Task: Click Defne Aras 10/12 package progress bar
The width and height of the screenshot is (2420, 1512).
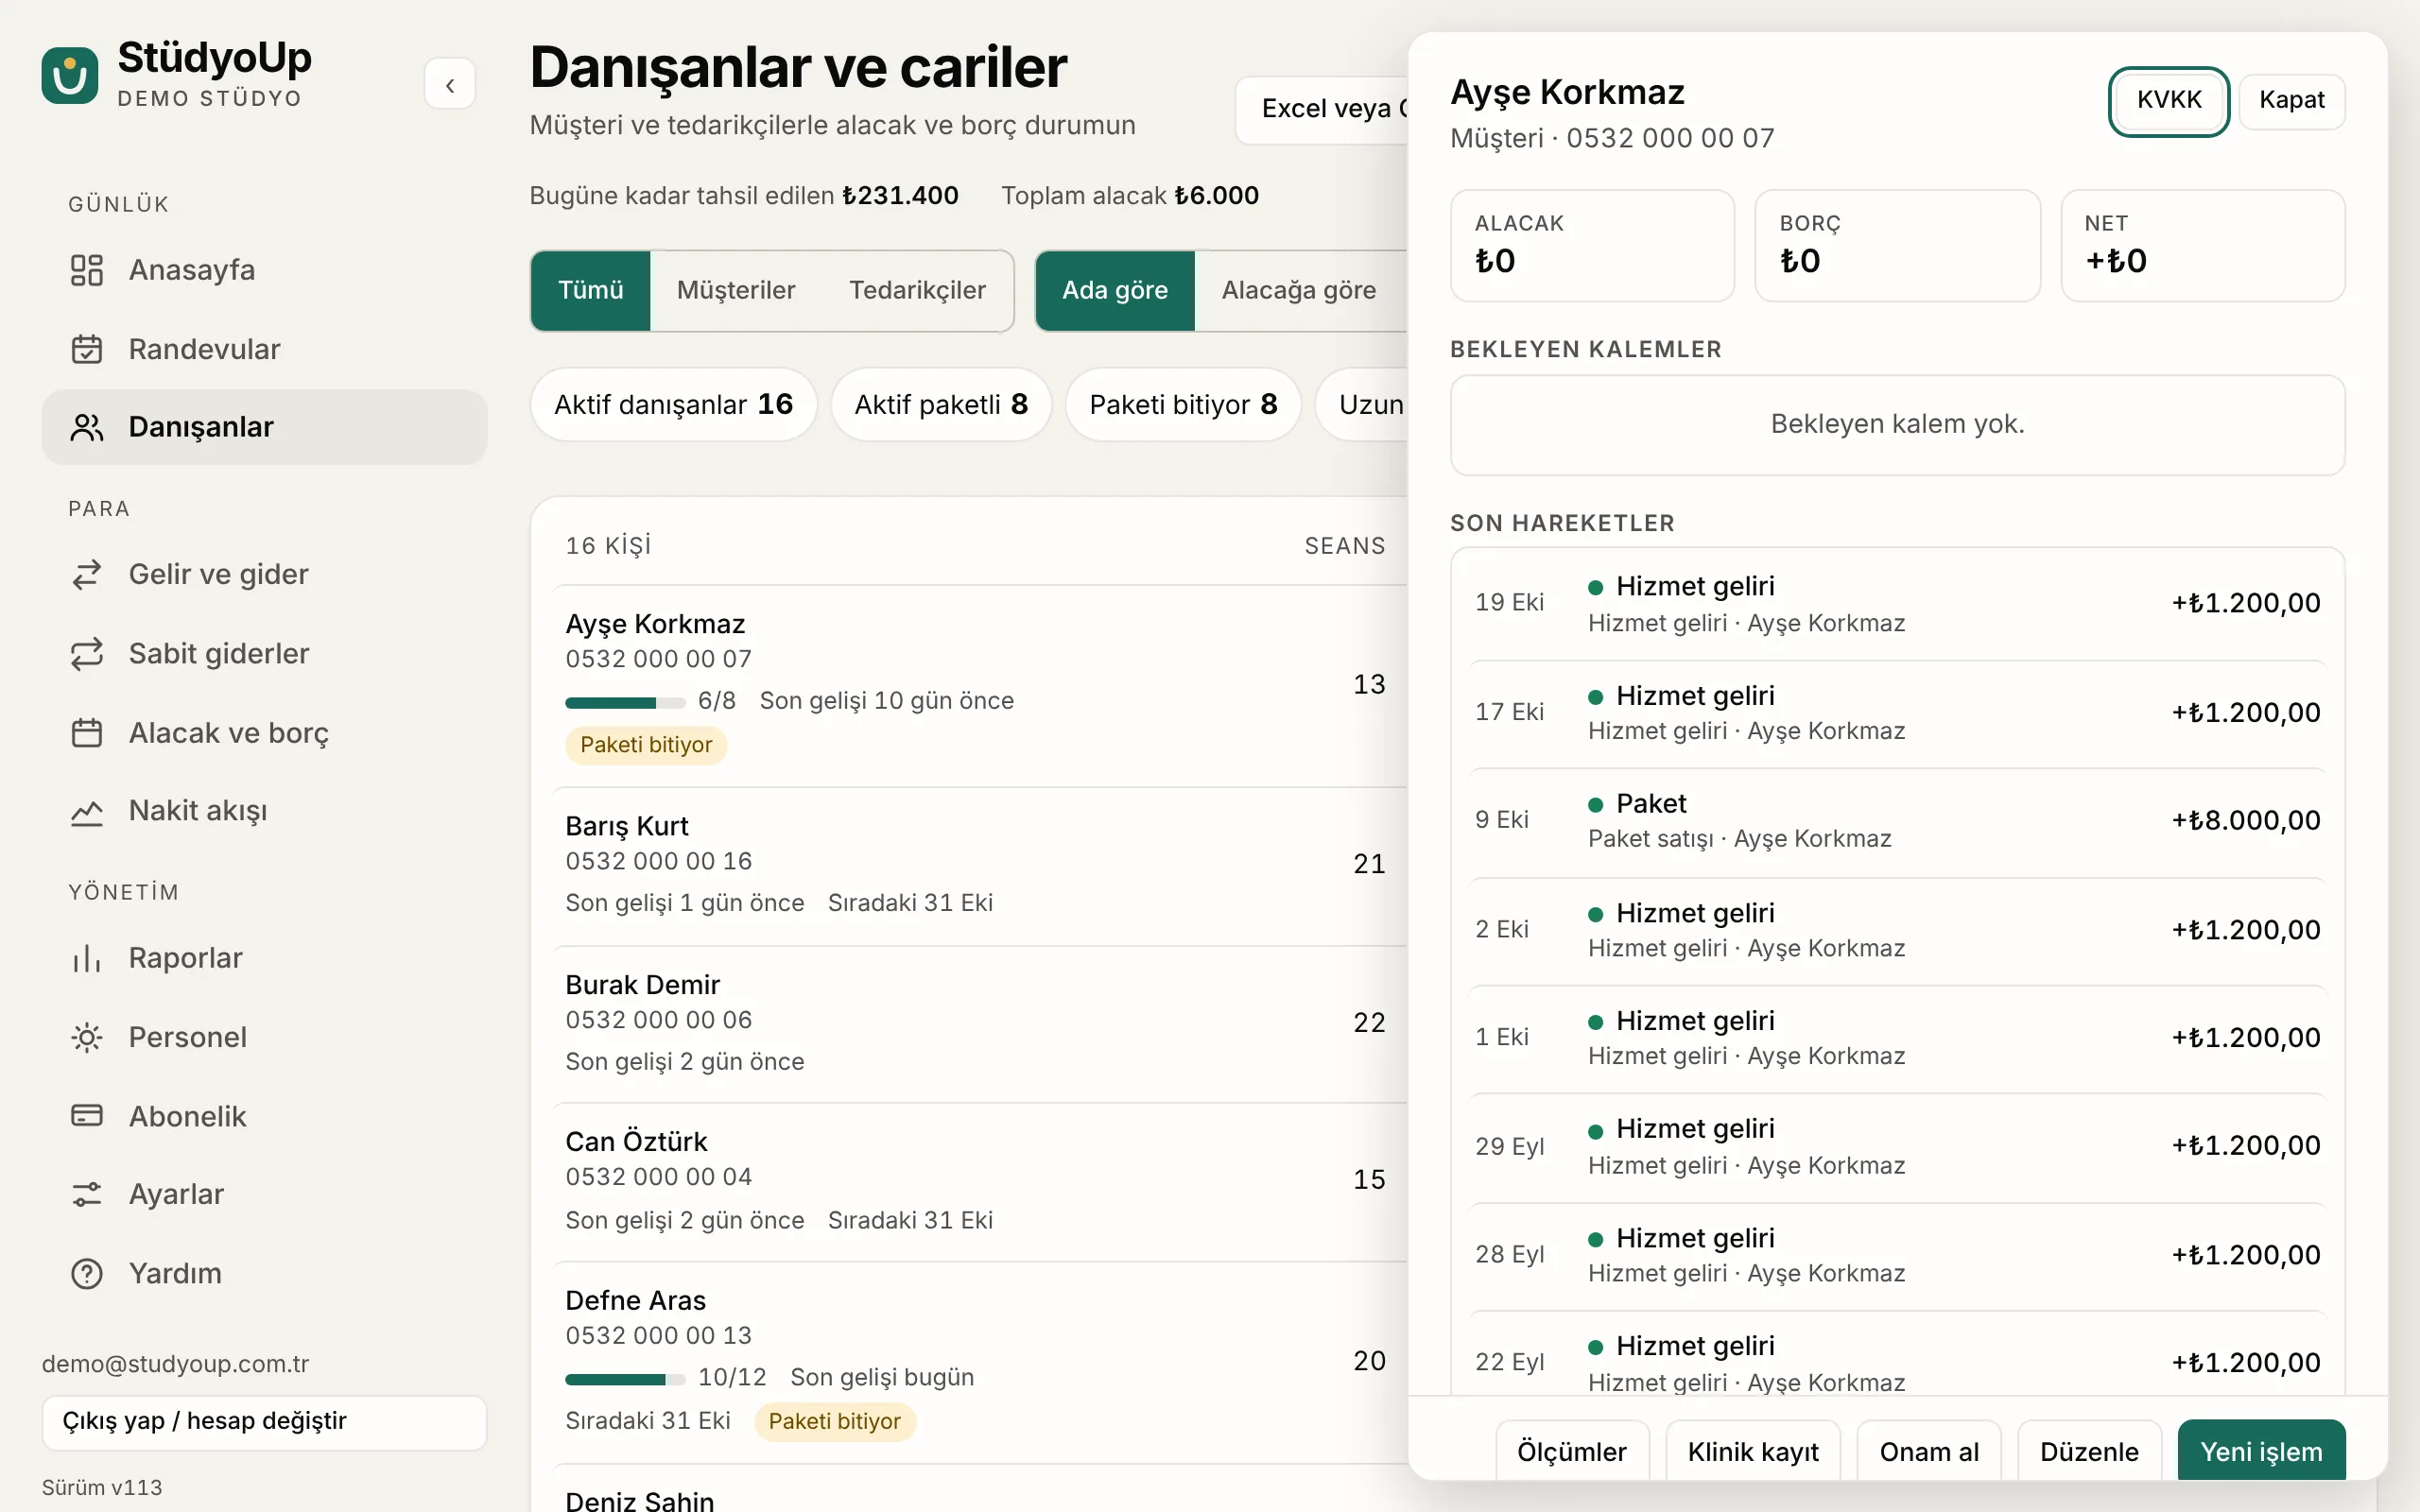Action: (x=625, y=1380)
